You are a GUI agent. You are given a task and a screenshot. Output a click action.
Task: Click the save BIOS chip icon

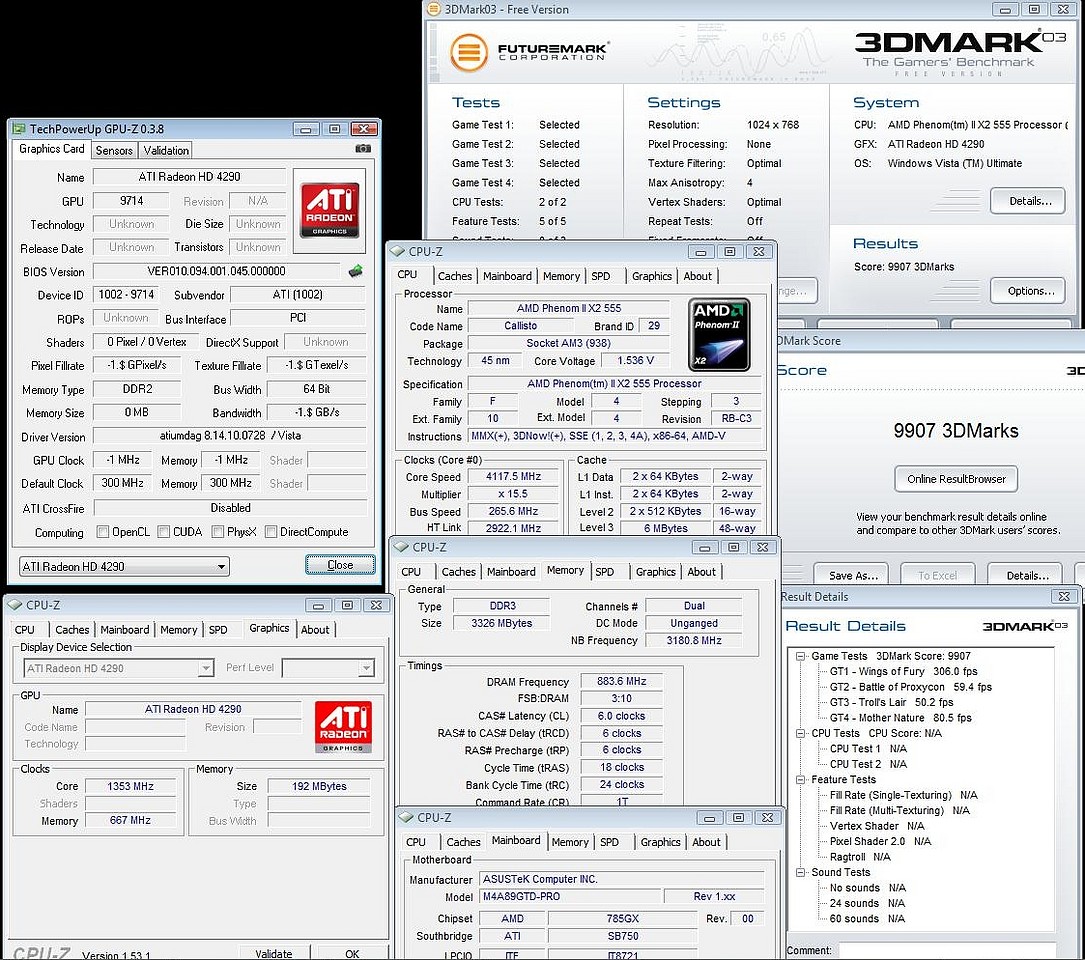(x=355, y=271)
